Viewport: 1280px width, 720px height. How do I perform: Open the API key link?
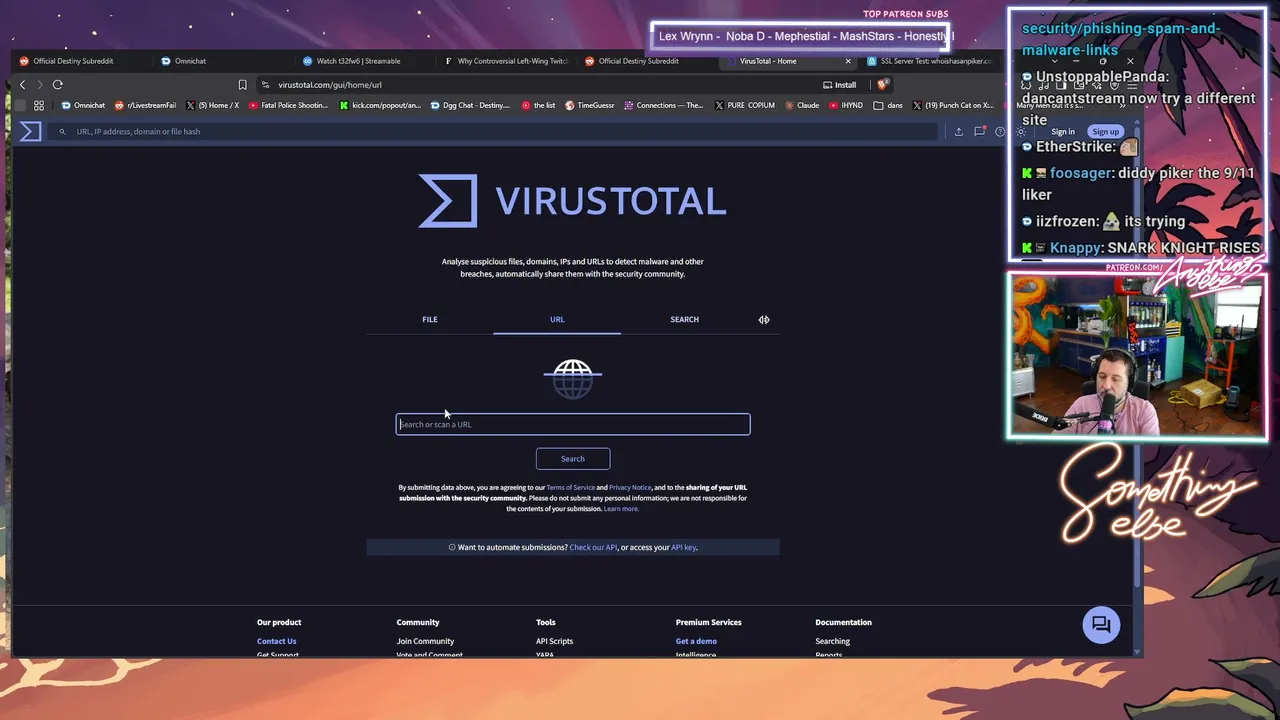[684, 548]
